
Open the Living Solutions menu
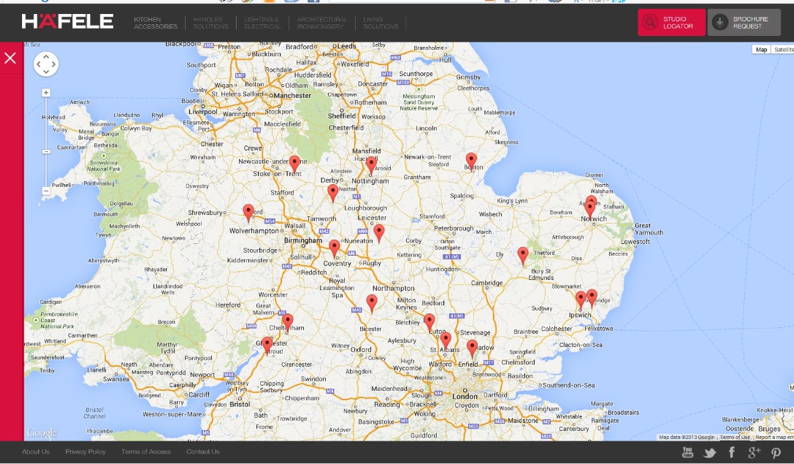[381, 23]
